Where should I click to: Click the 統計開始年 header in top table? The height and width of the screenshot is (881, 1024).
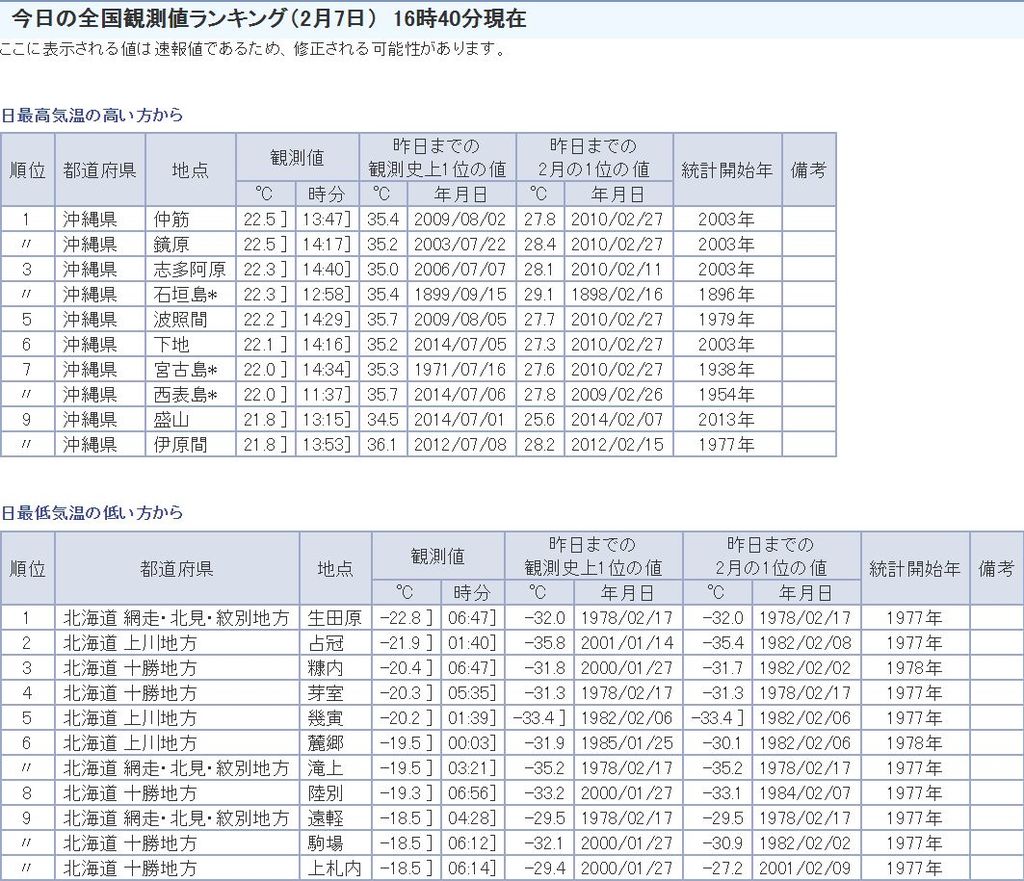pyautogui.click(x=726, y=169)
